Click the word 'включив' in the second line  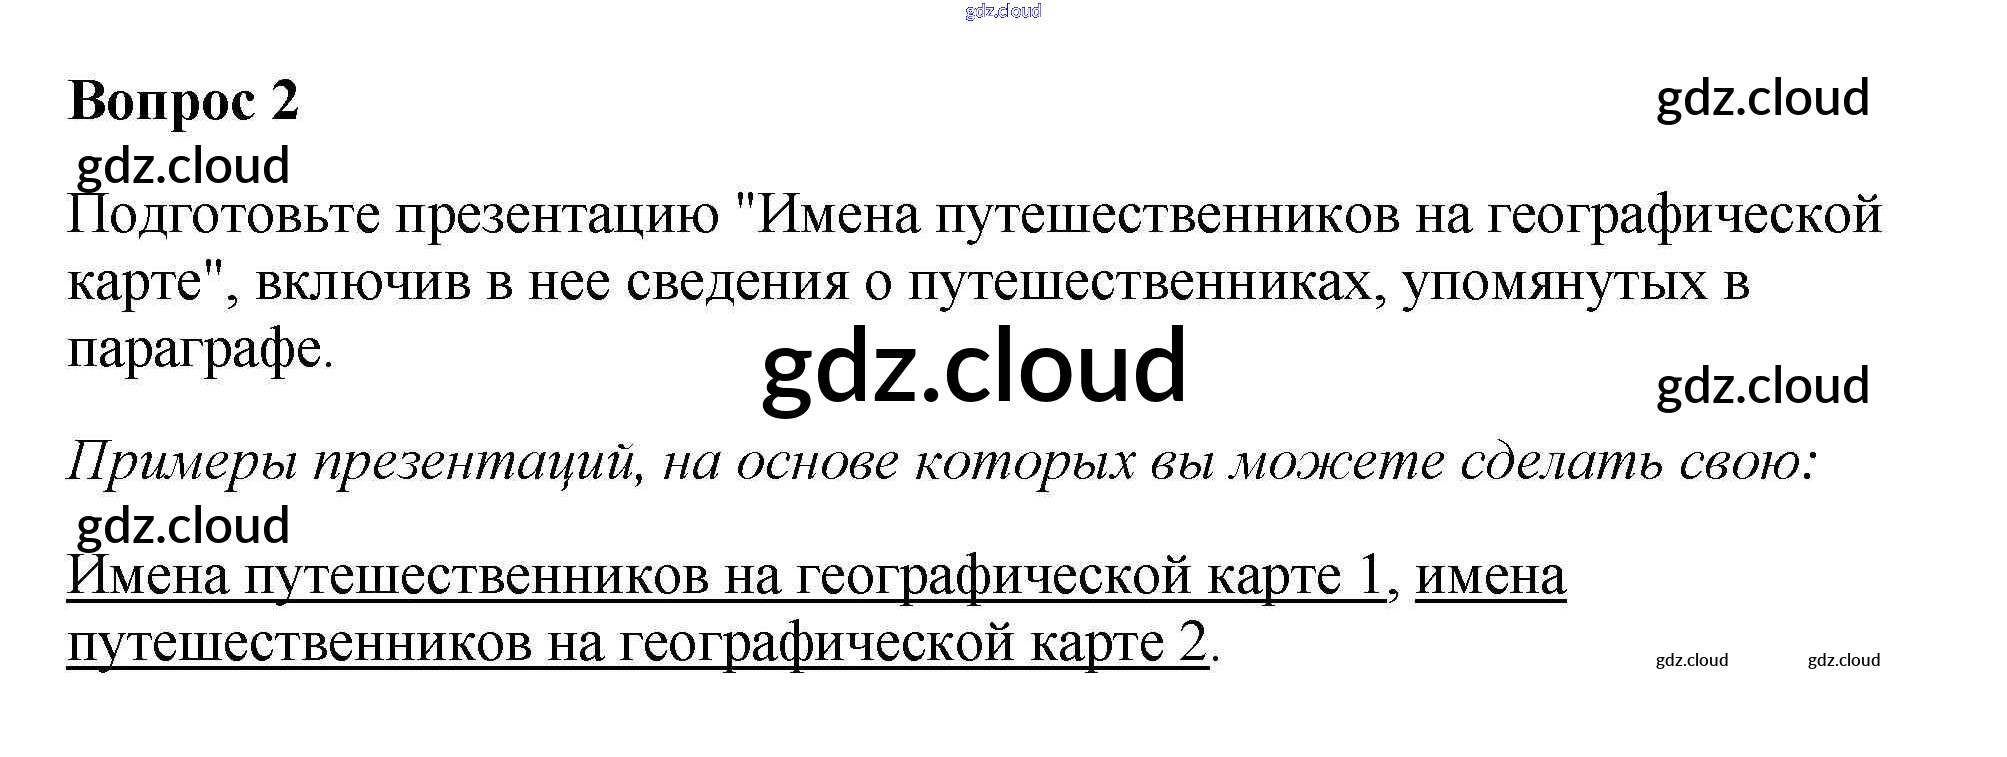tap(363, 283)
